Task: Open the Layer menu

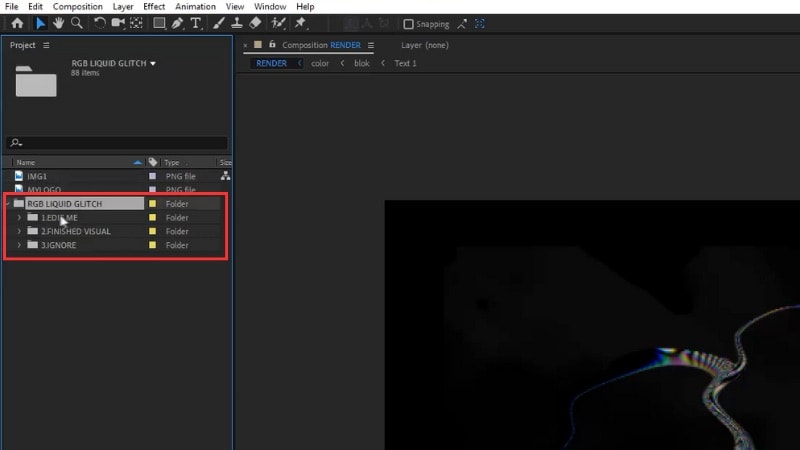Action: click(x=123, y=7)
